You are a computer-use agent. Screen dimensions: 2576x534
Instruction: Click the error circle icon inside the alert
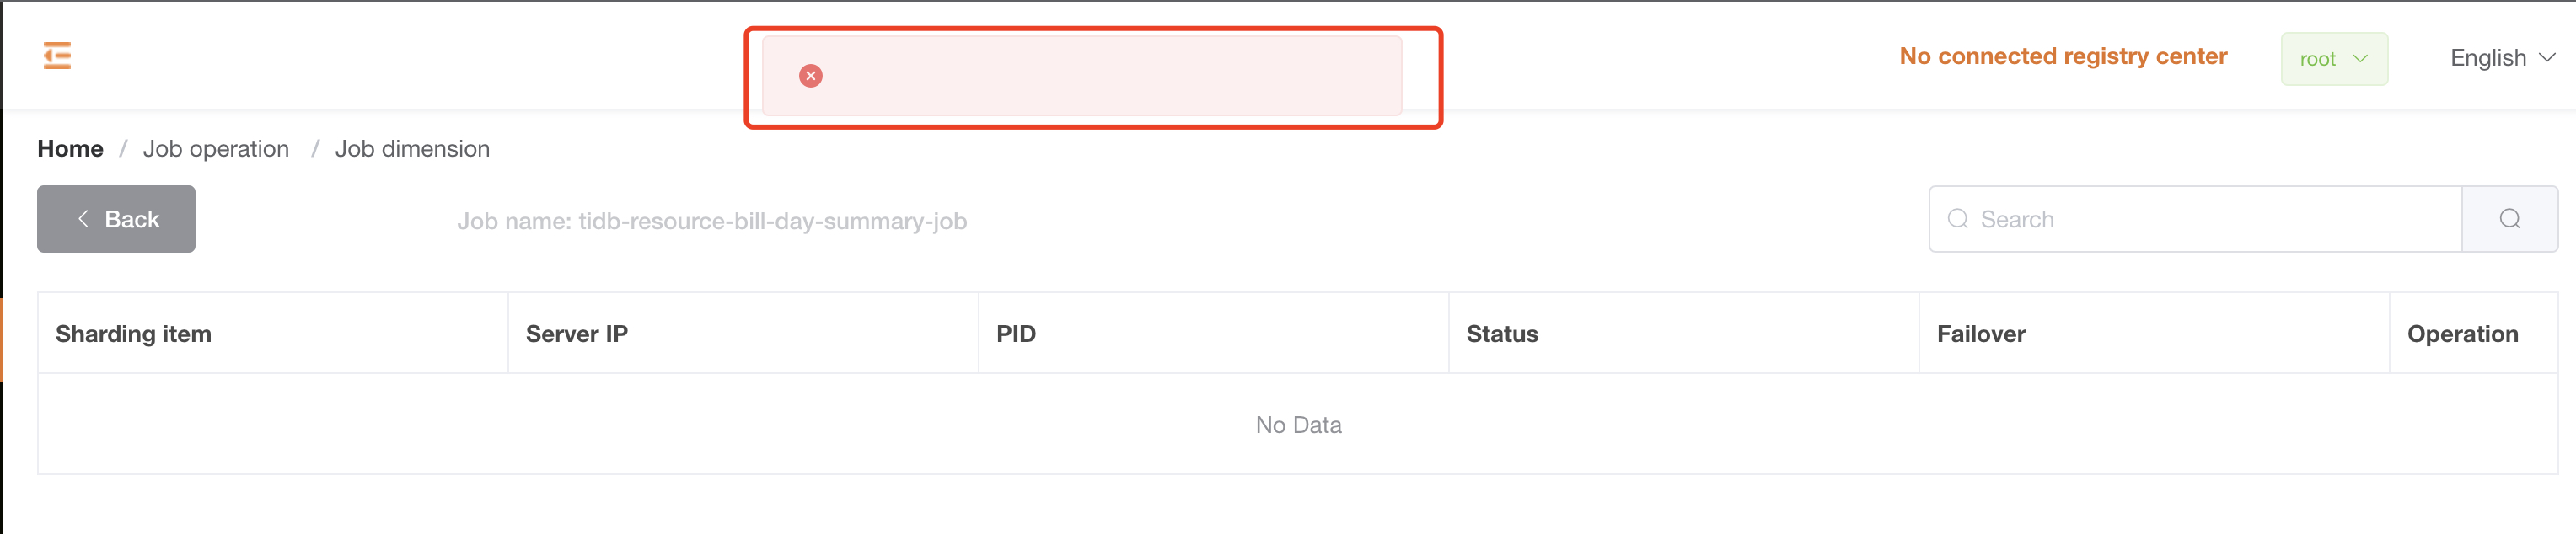(x=812, y=75)
